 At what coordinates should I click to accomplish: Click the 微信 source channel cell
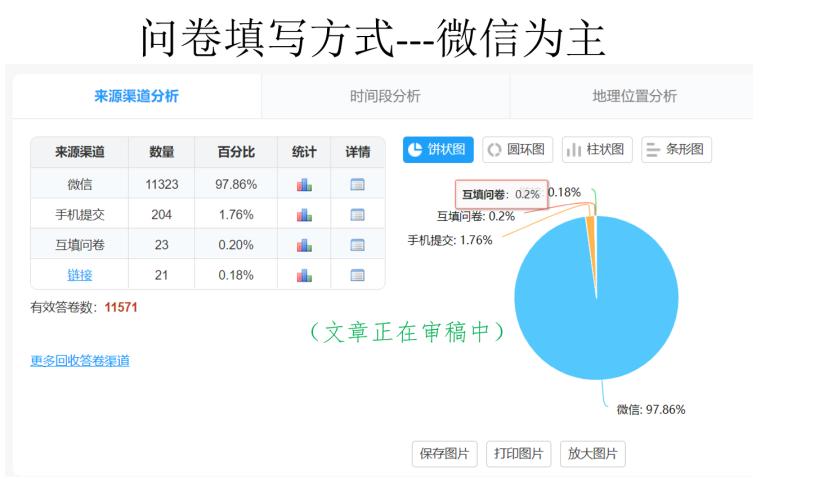point(80,184)
